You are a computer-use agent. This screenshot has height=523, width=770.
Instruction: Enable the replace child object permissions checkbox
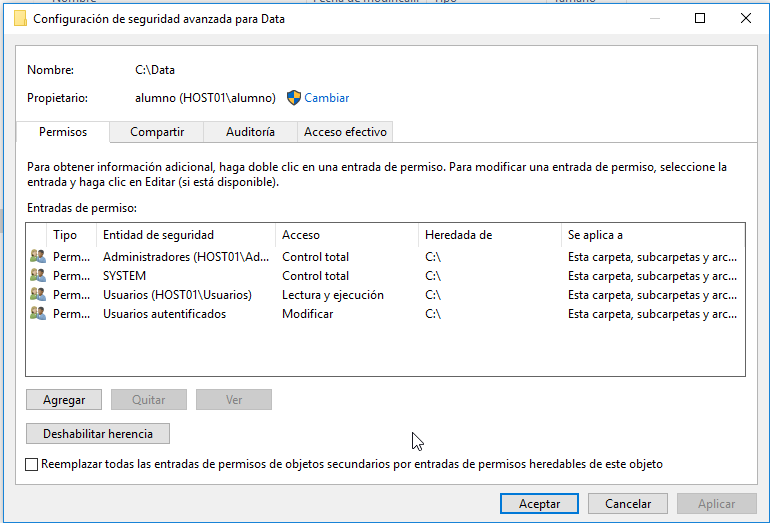click(x=32, y=465)
